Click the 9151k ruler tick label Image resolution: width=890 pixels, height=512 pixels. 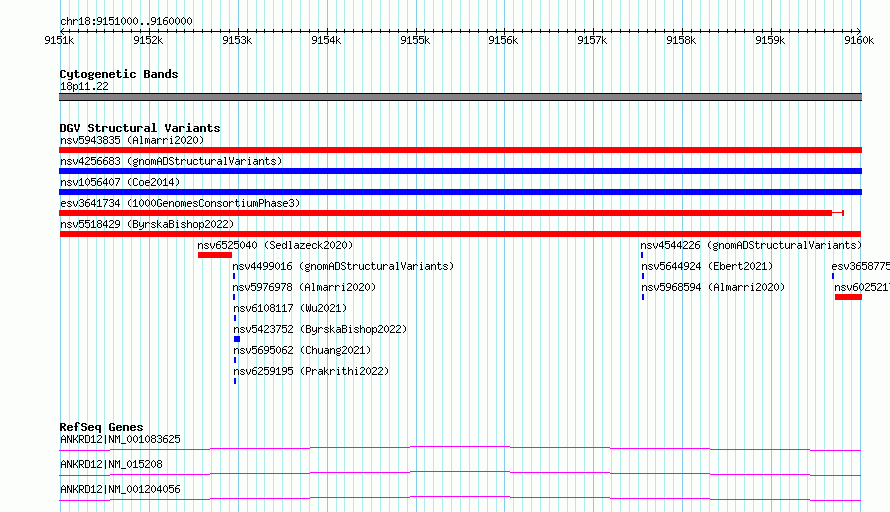pos(59,40)
